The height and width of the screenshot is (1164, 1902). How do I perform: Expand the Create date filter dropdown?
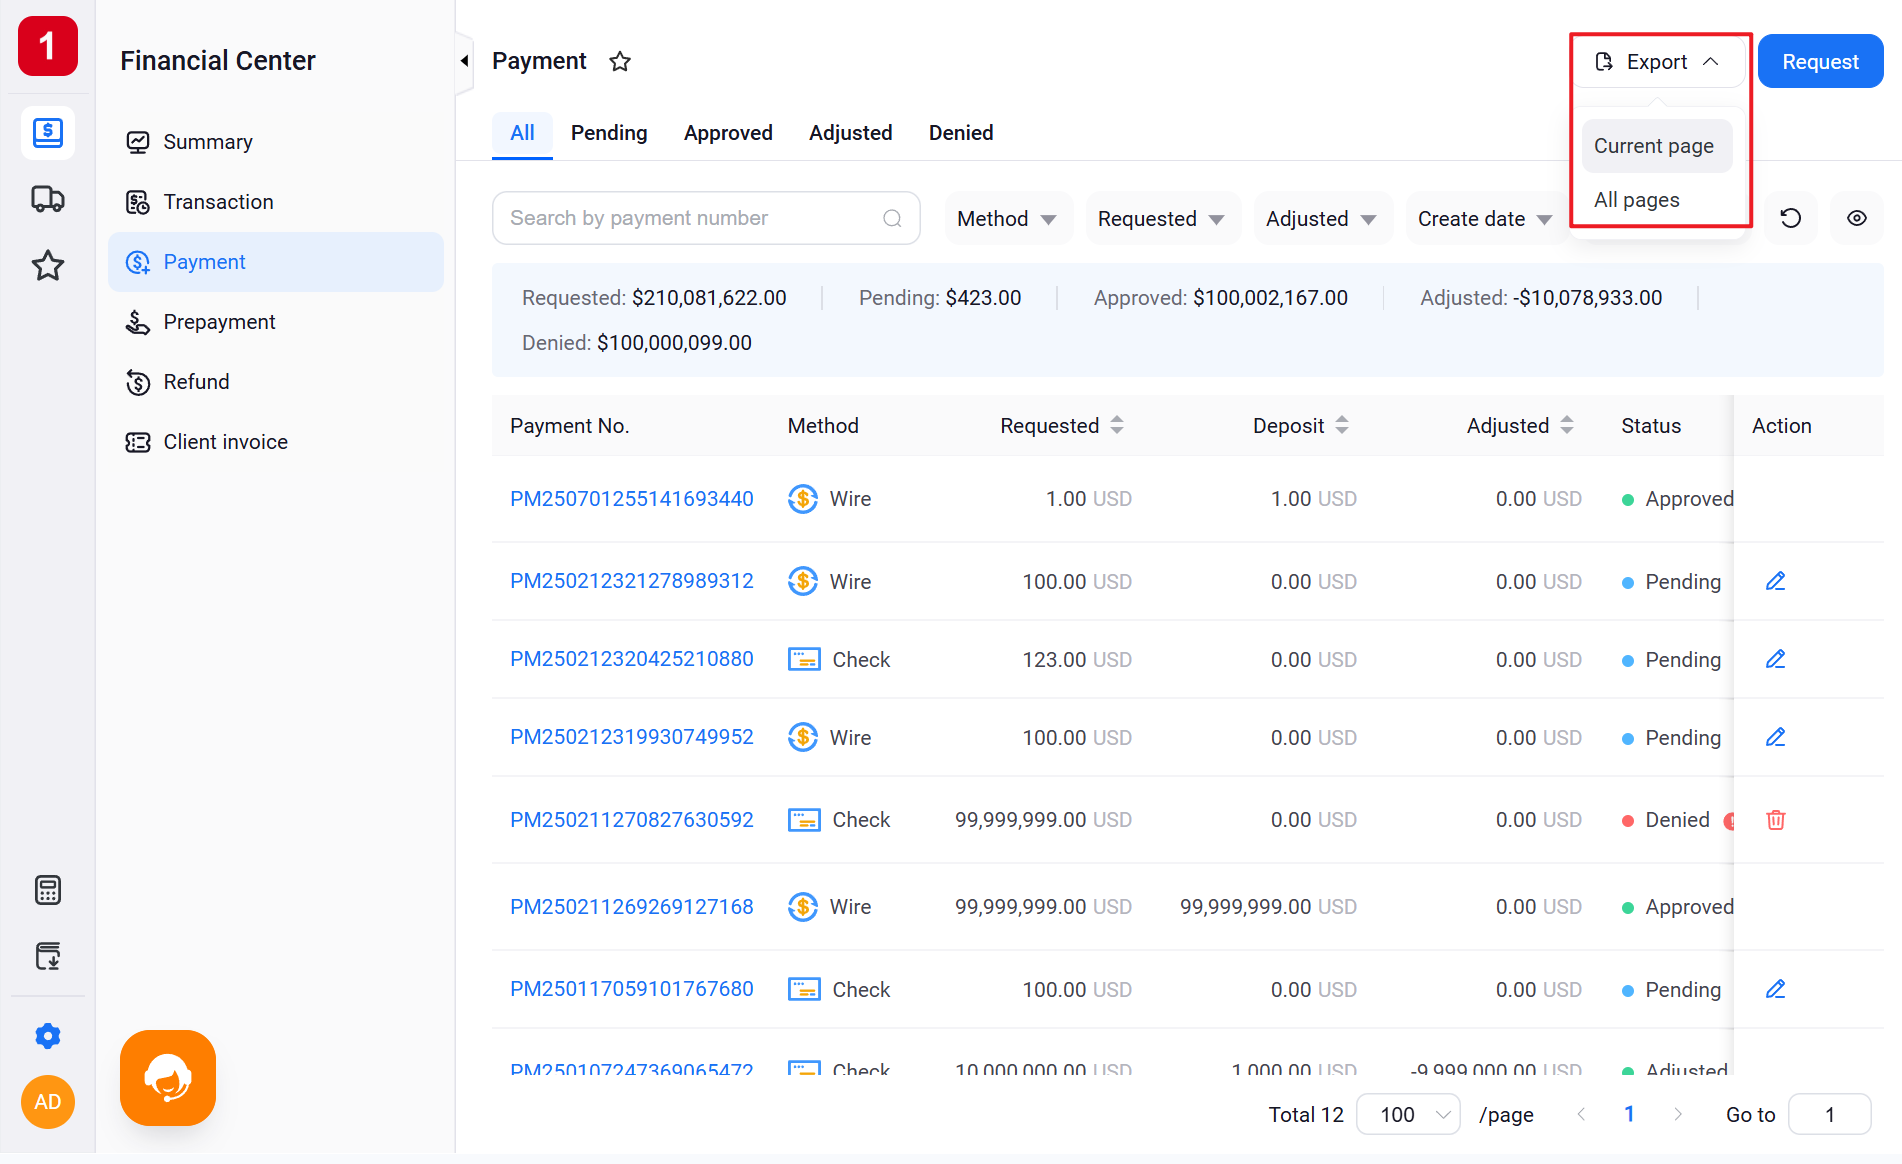point(1485,218)
